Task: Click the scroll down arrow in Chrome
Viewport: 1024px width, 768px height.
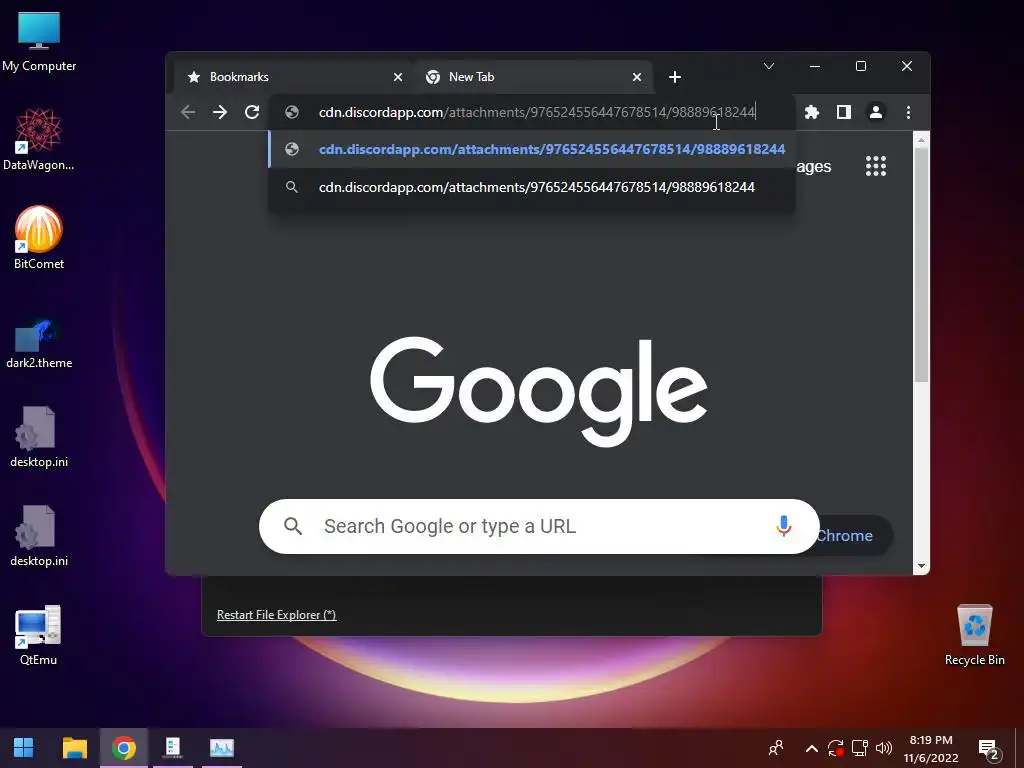Action: point(921,566)
